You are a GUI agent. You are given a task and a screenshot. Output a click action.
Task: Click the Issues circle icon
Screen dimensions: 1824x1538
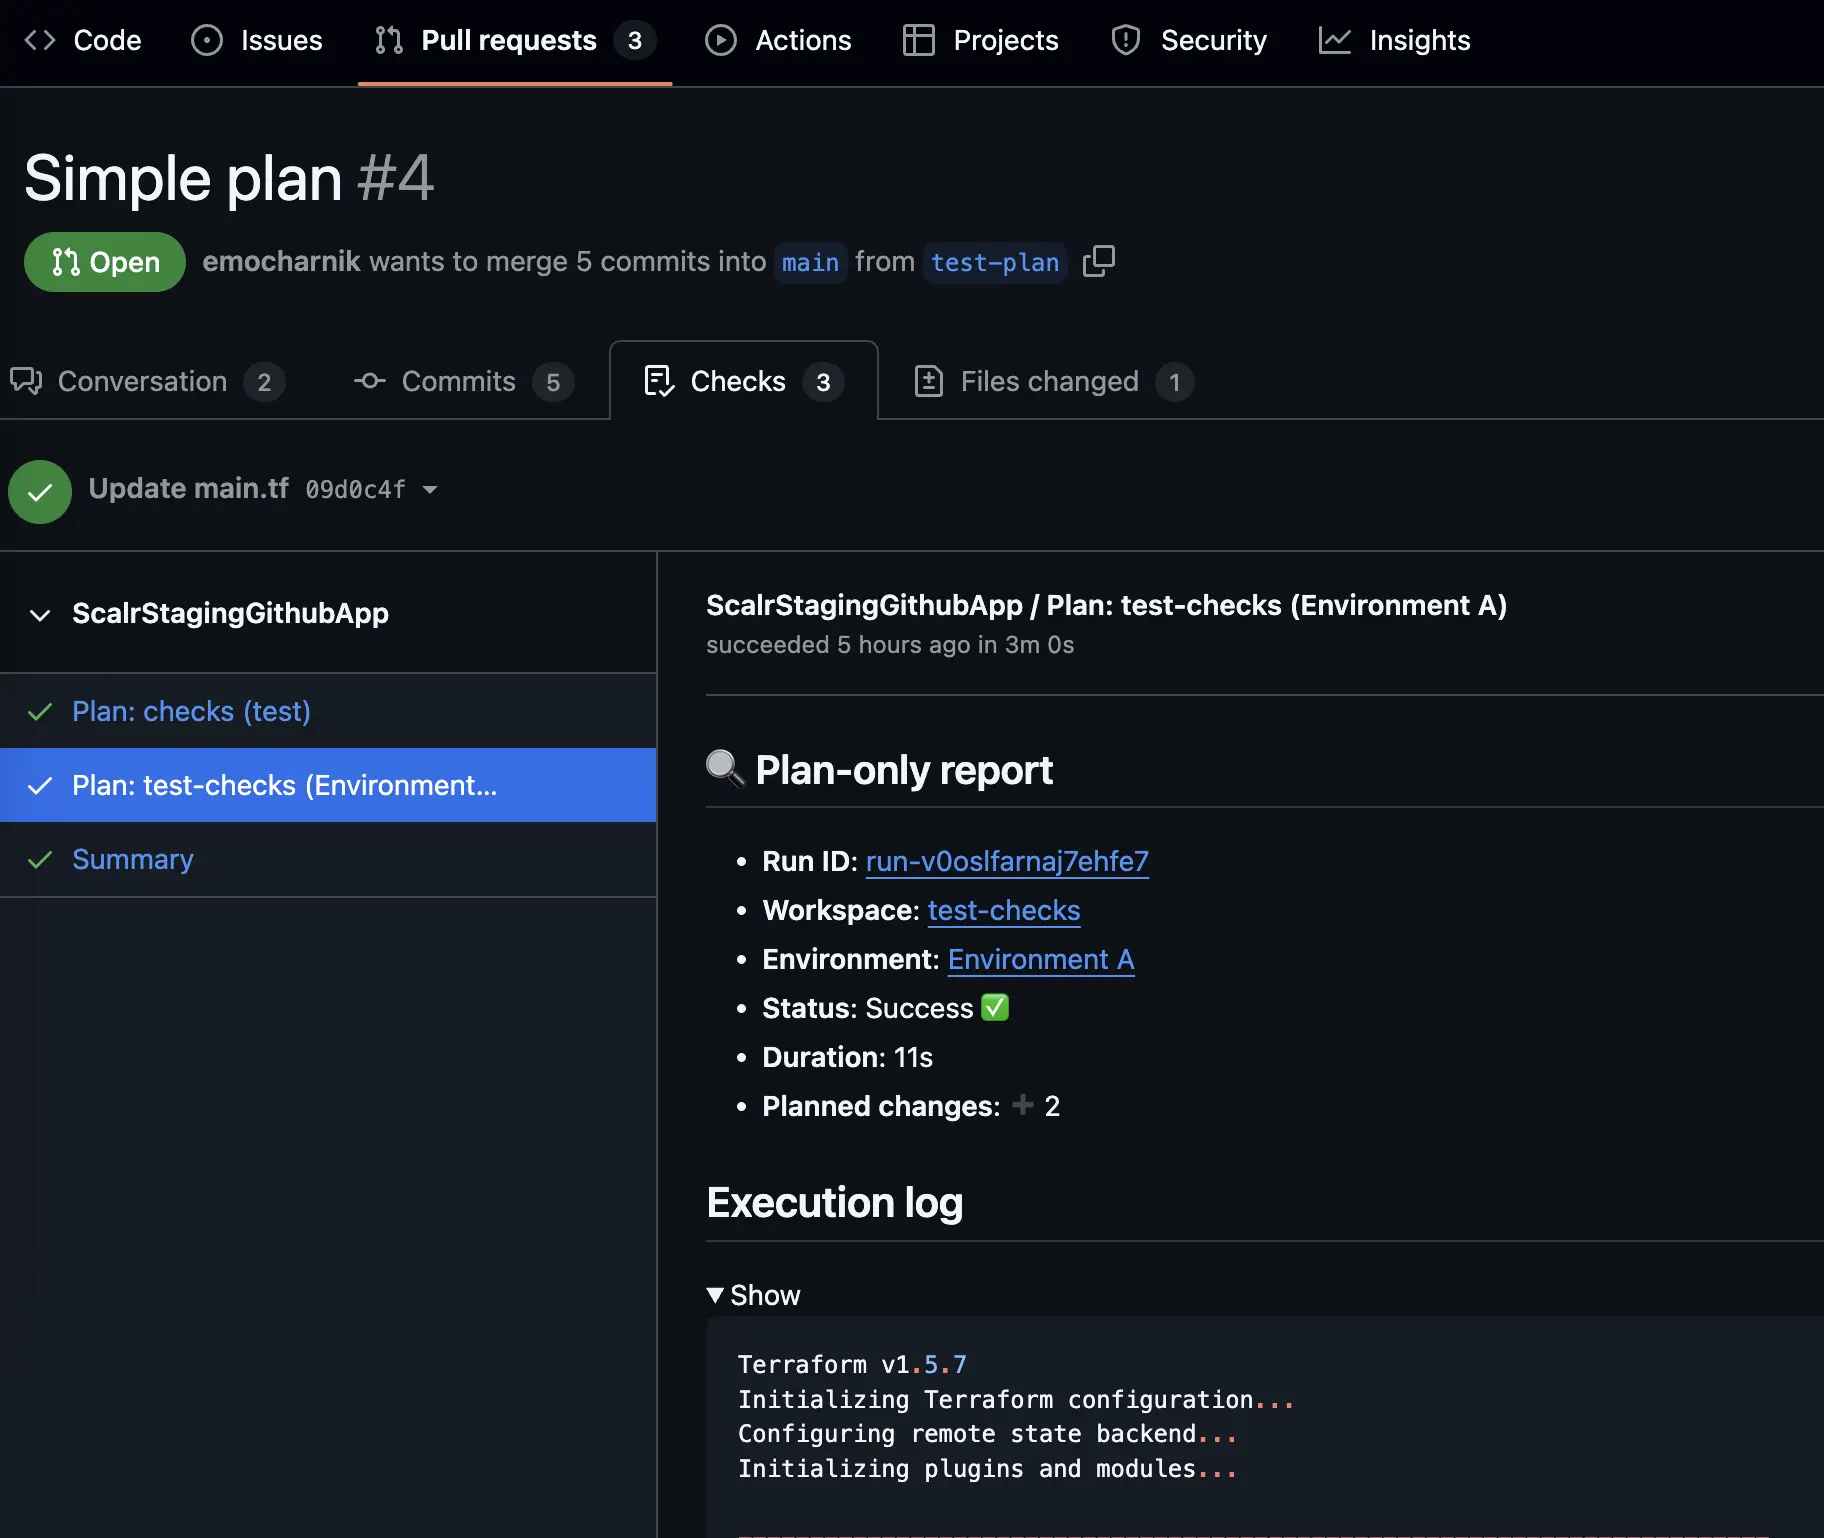pyautogui.click(x=207, y=40)
